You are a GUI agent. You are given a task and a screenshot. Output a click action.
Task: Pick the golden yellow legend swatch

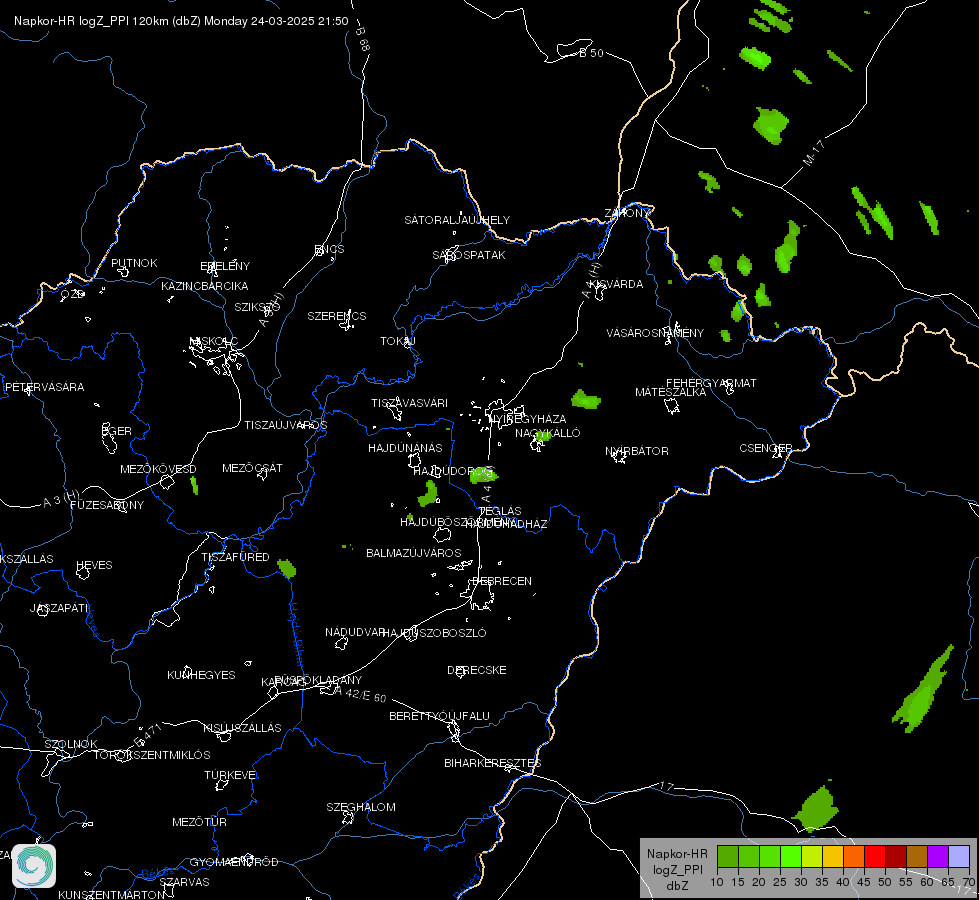click(x=833, y=856)
